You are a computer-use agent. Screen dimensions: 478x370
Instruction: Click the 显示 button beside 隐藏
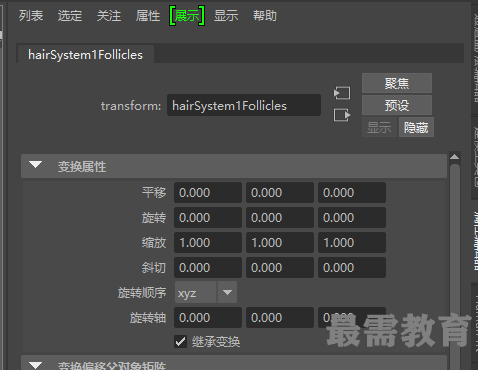click(379, 127)
